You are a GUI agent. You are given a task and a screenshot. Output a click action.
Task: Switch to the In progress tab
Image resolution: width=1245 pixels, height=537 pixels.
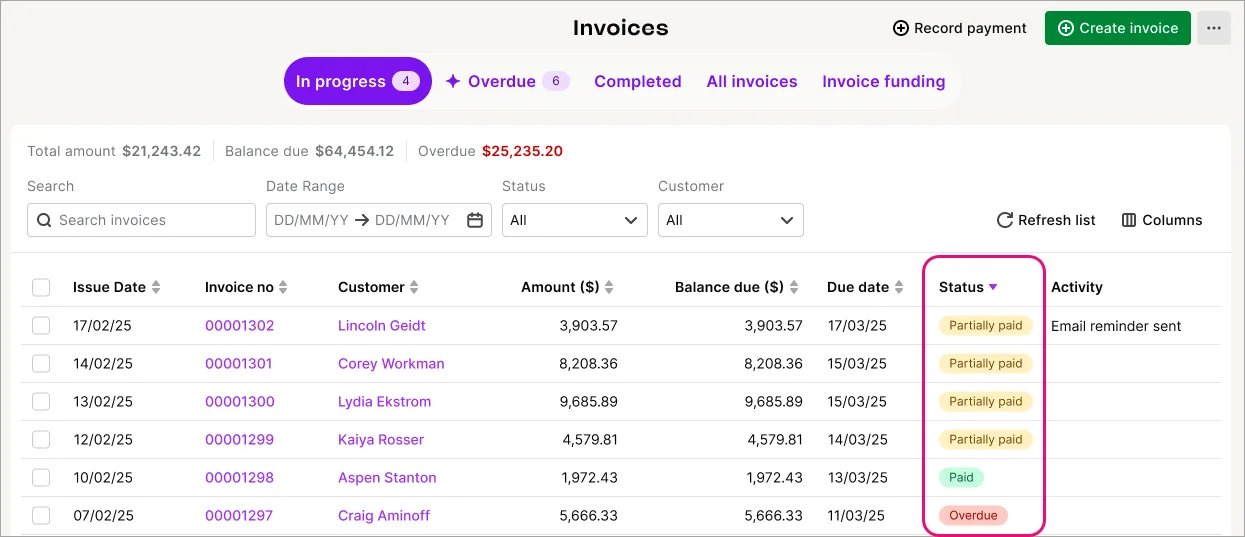pyautogui.click(x=358, y=81)
